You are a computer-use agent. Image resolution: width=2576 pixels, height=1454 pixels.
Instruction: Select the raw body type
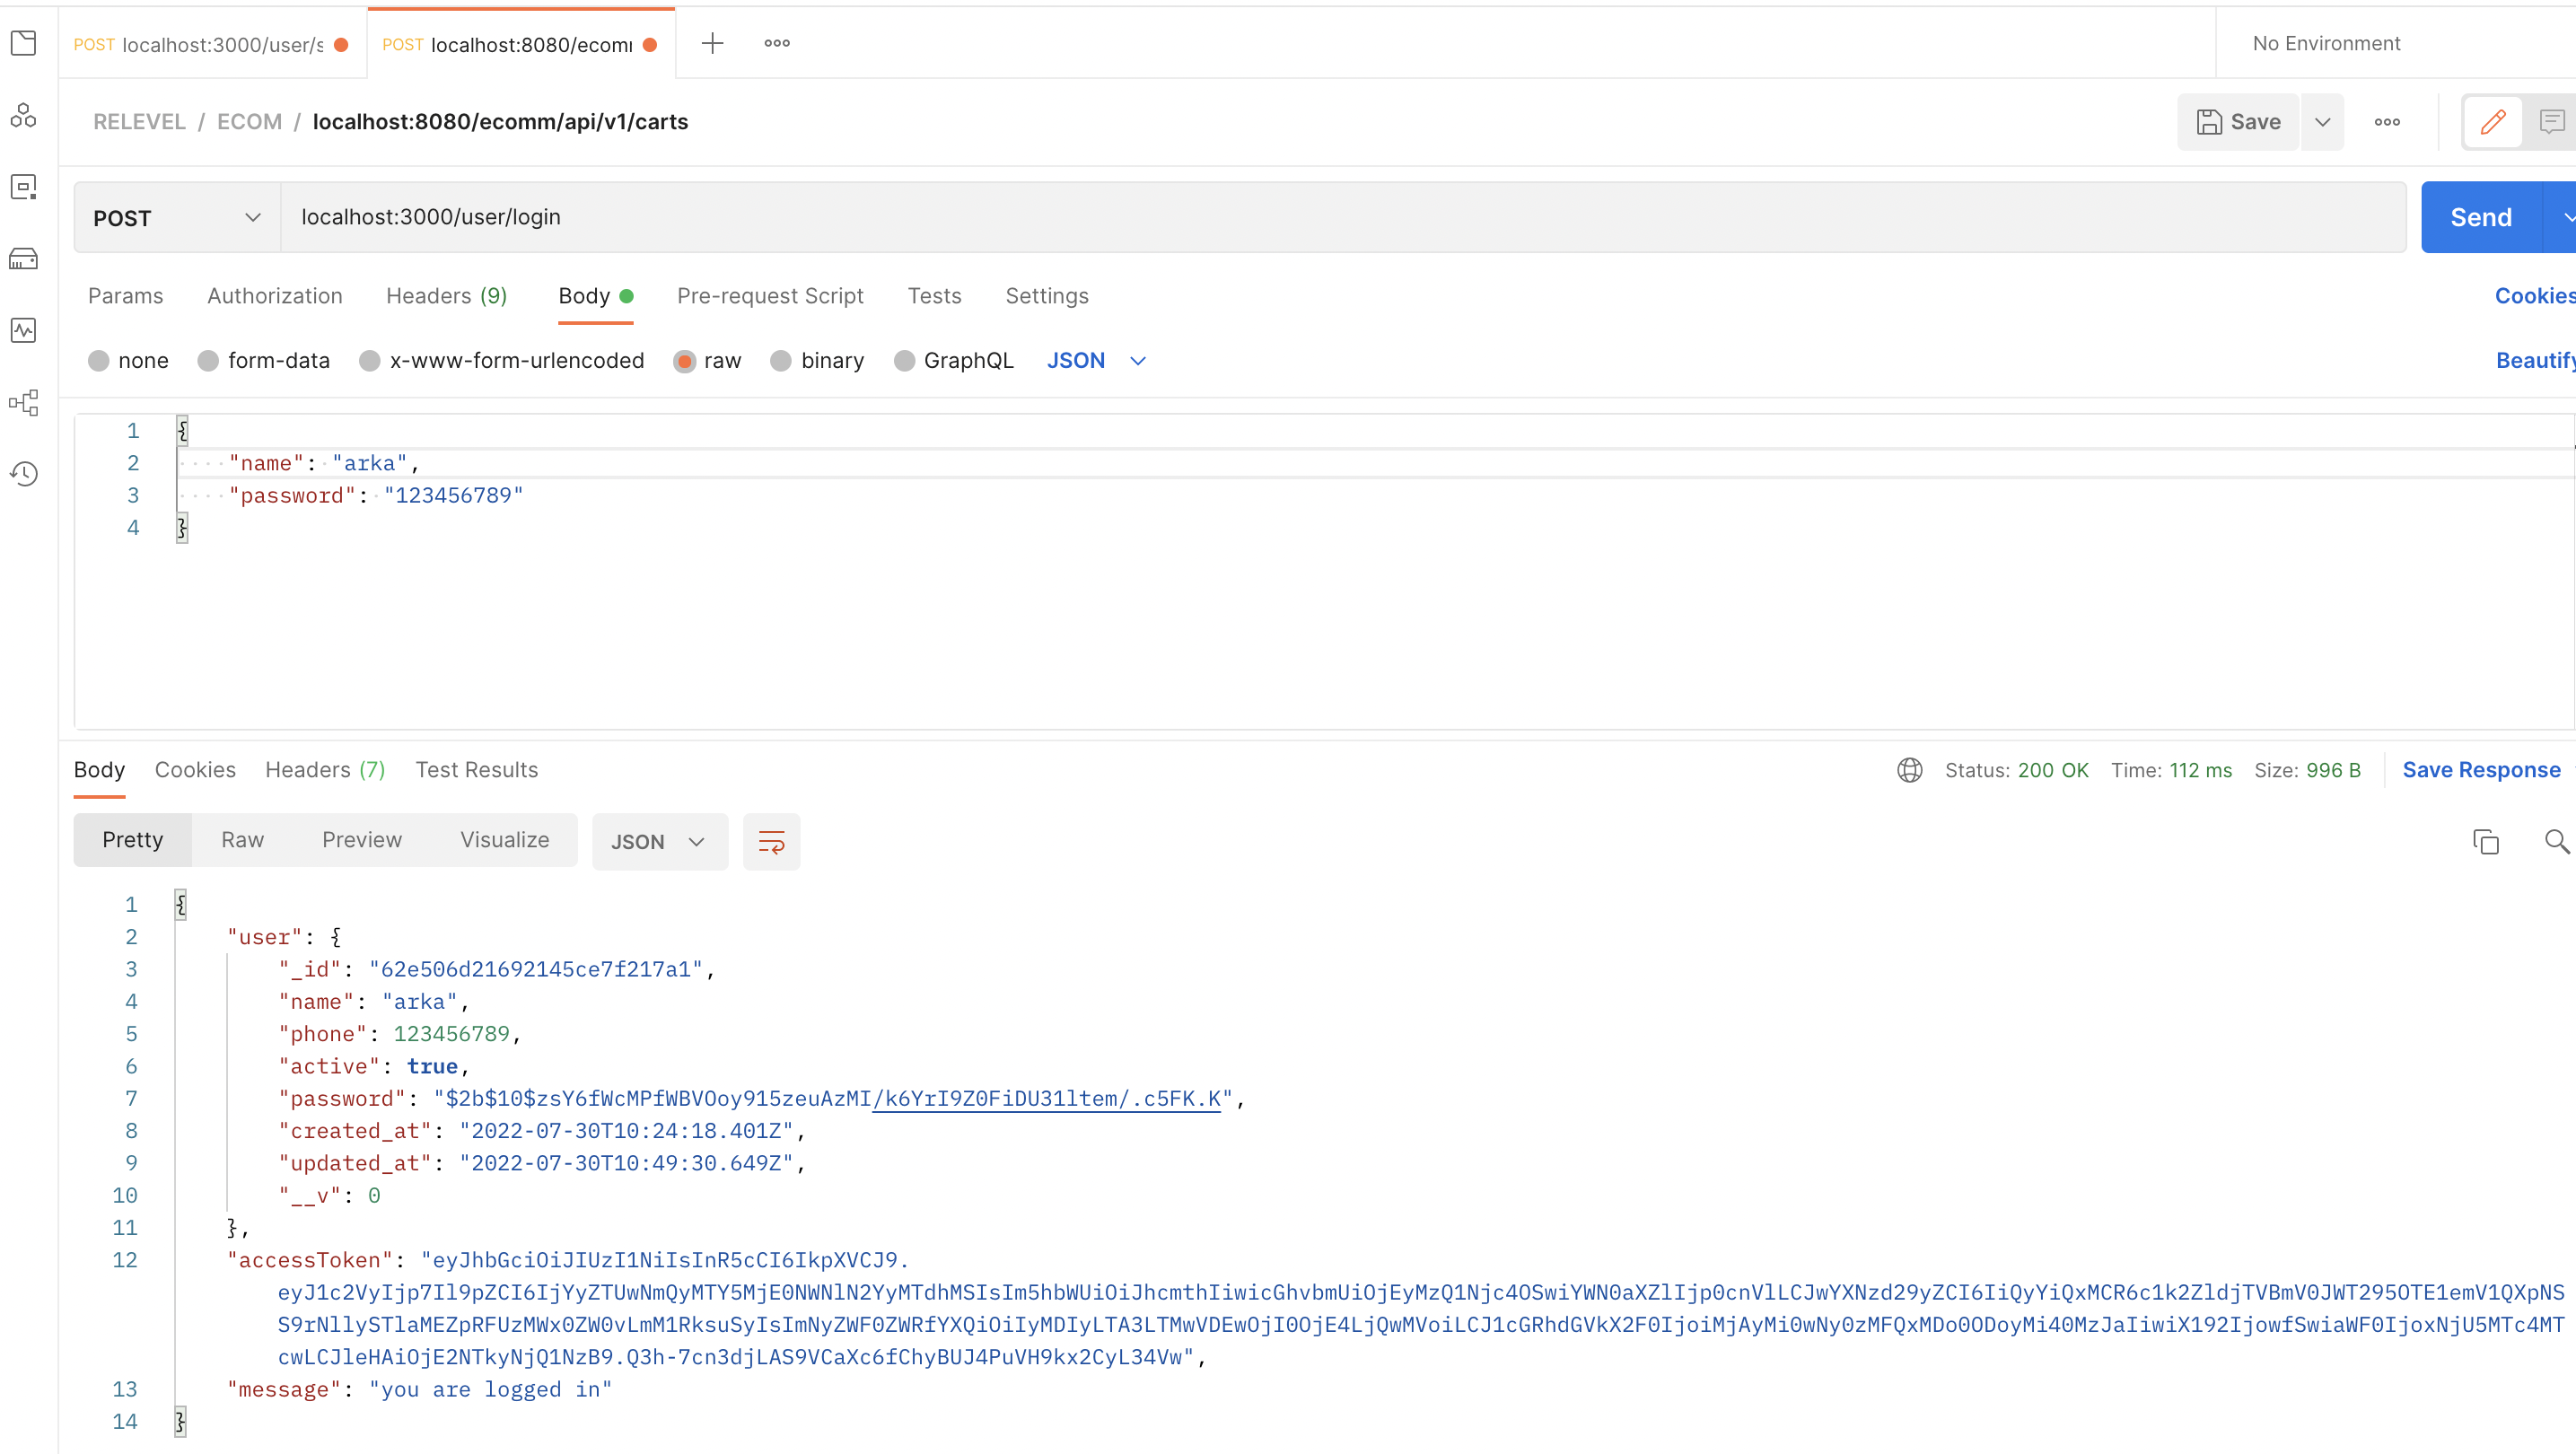coord(708,361)
